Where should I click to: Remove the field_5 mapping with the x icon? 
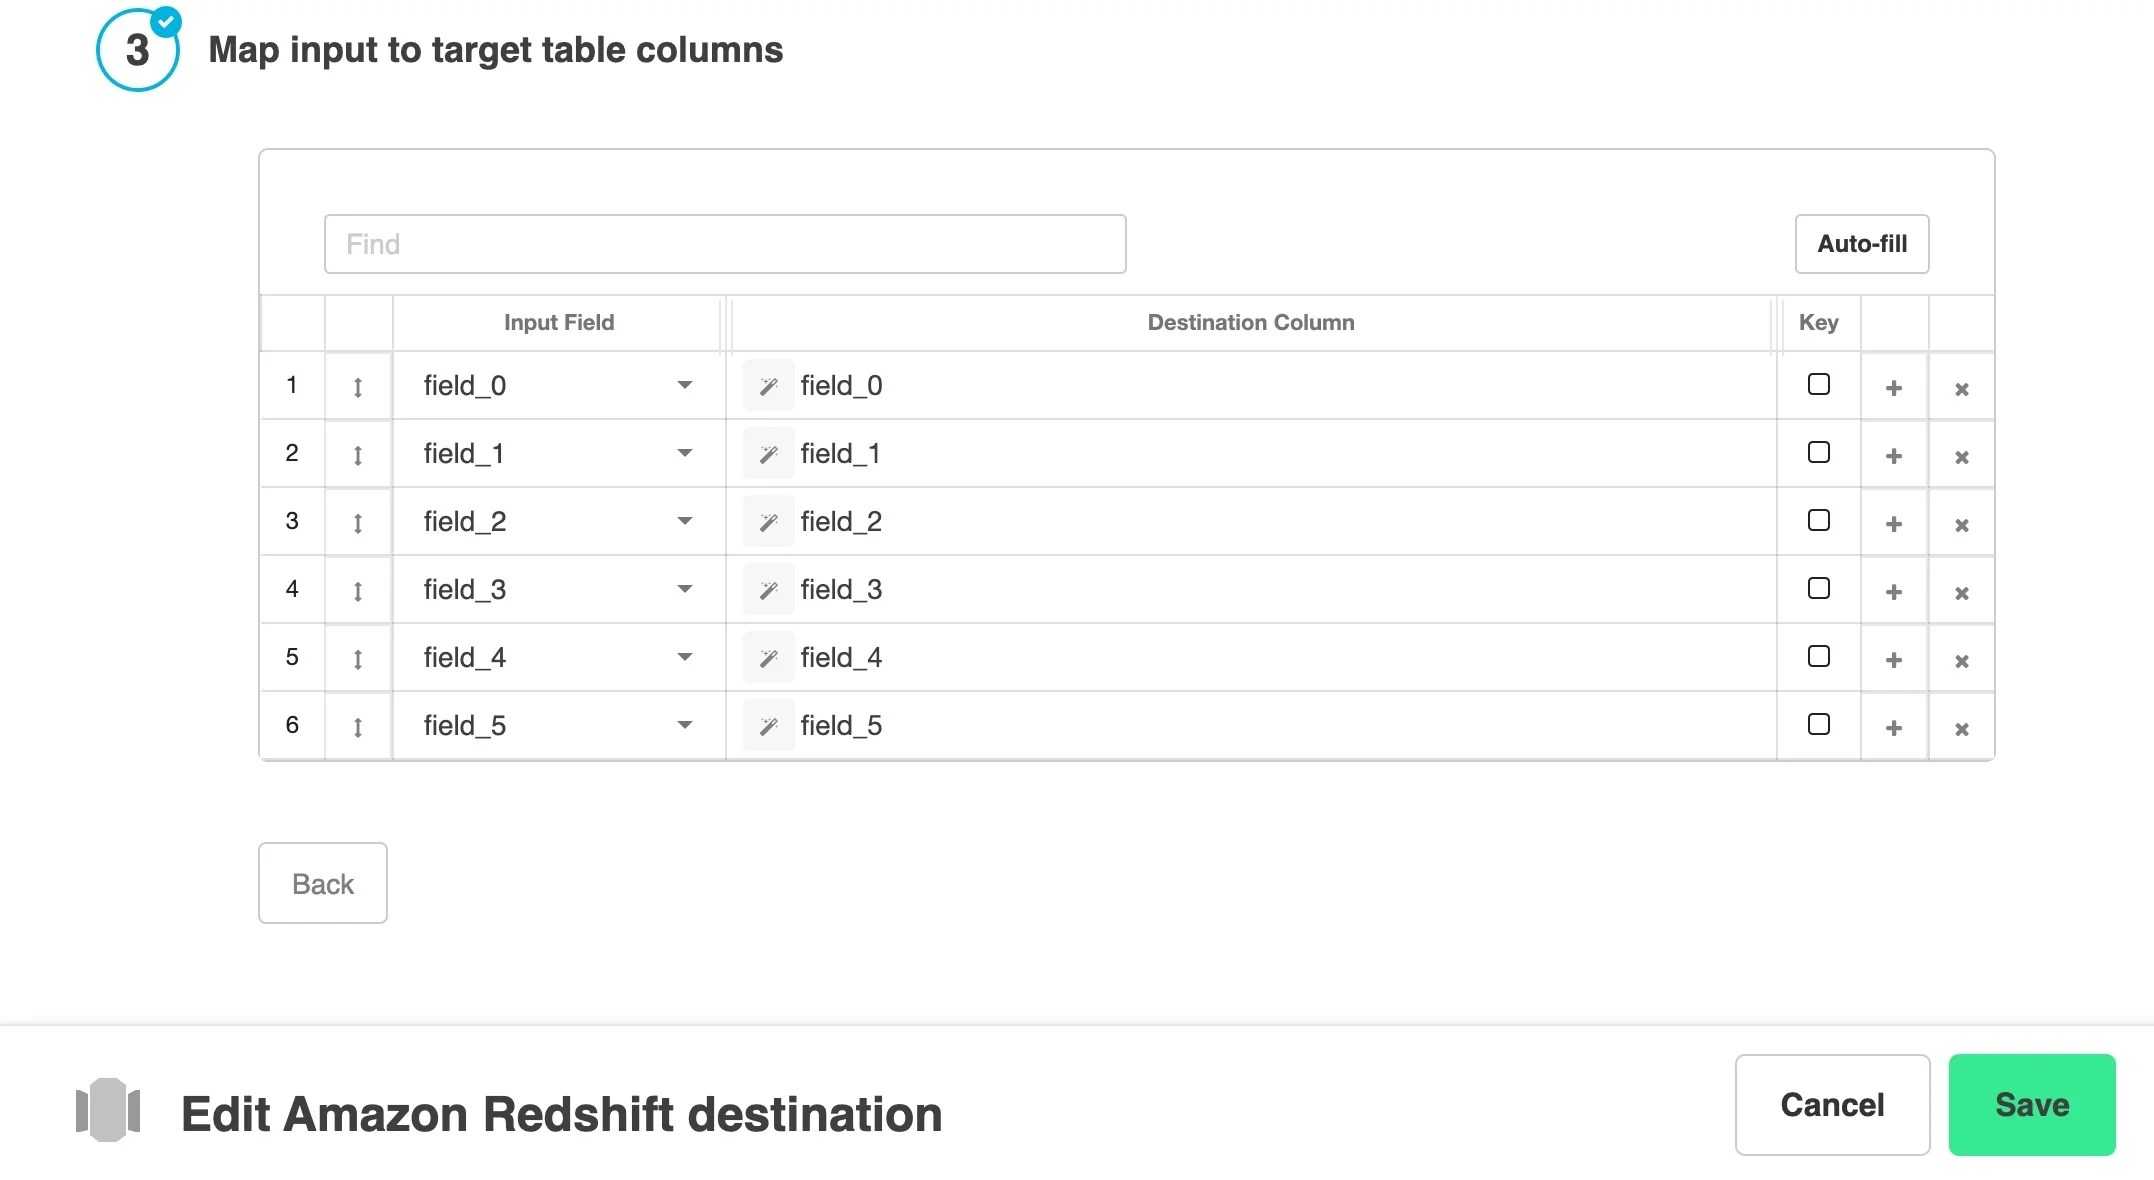tap(1961, 727)
